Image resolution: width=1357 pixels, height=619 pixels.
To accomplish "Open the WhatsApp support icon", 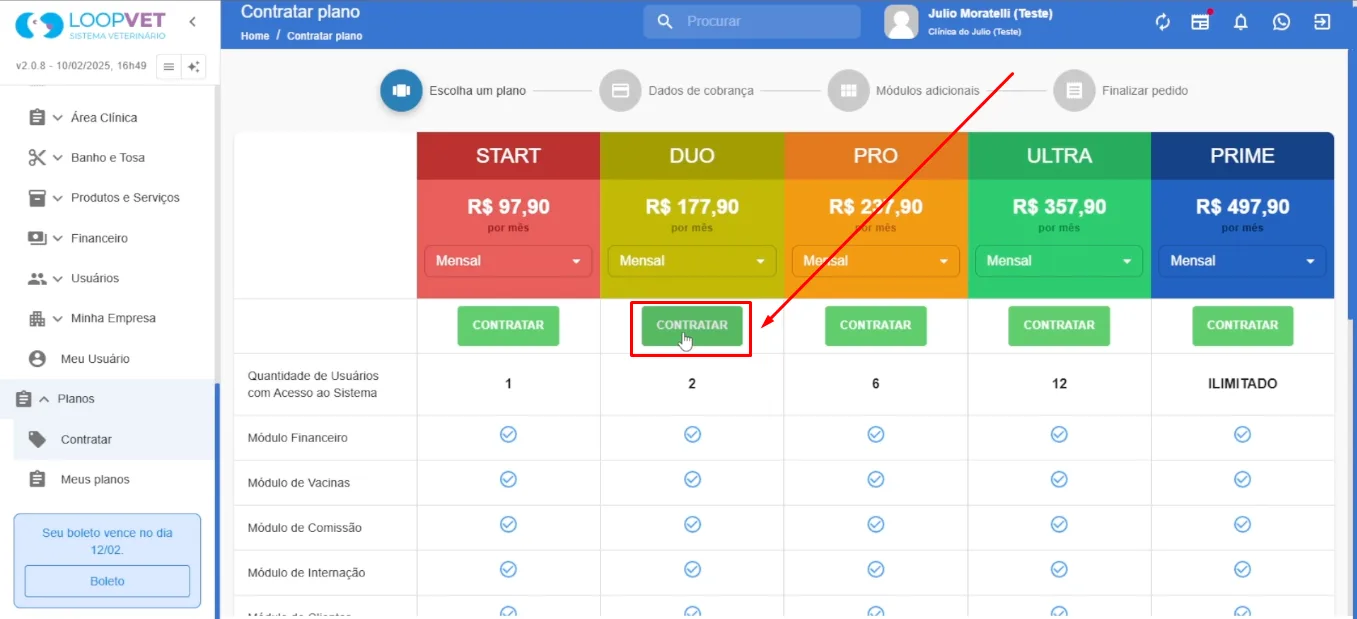I will pos(1281,22).
